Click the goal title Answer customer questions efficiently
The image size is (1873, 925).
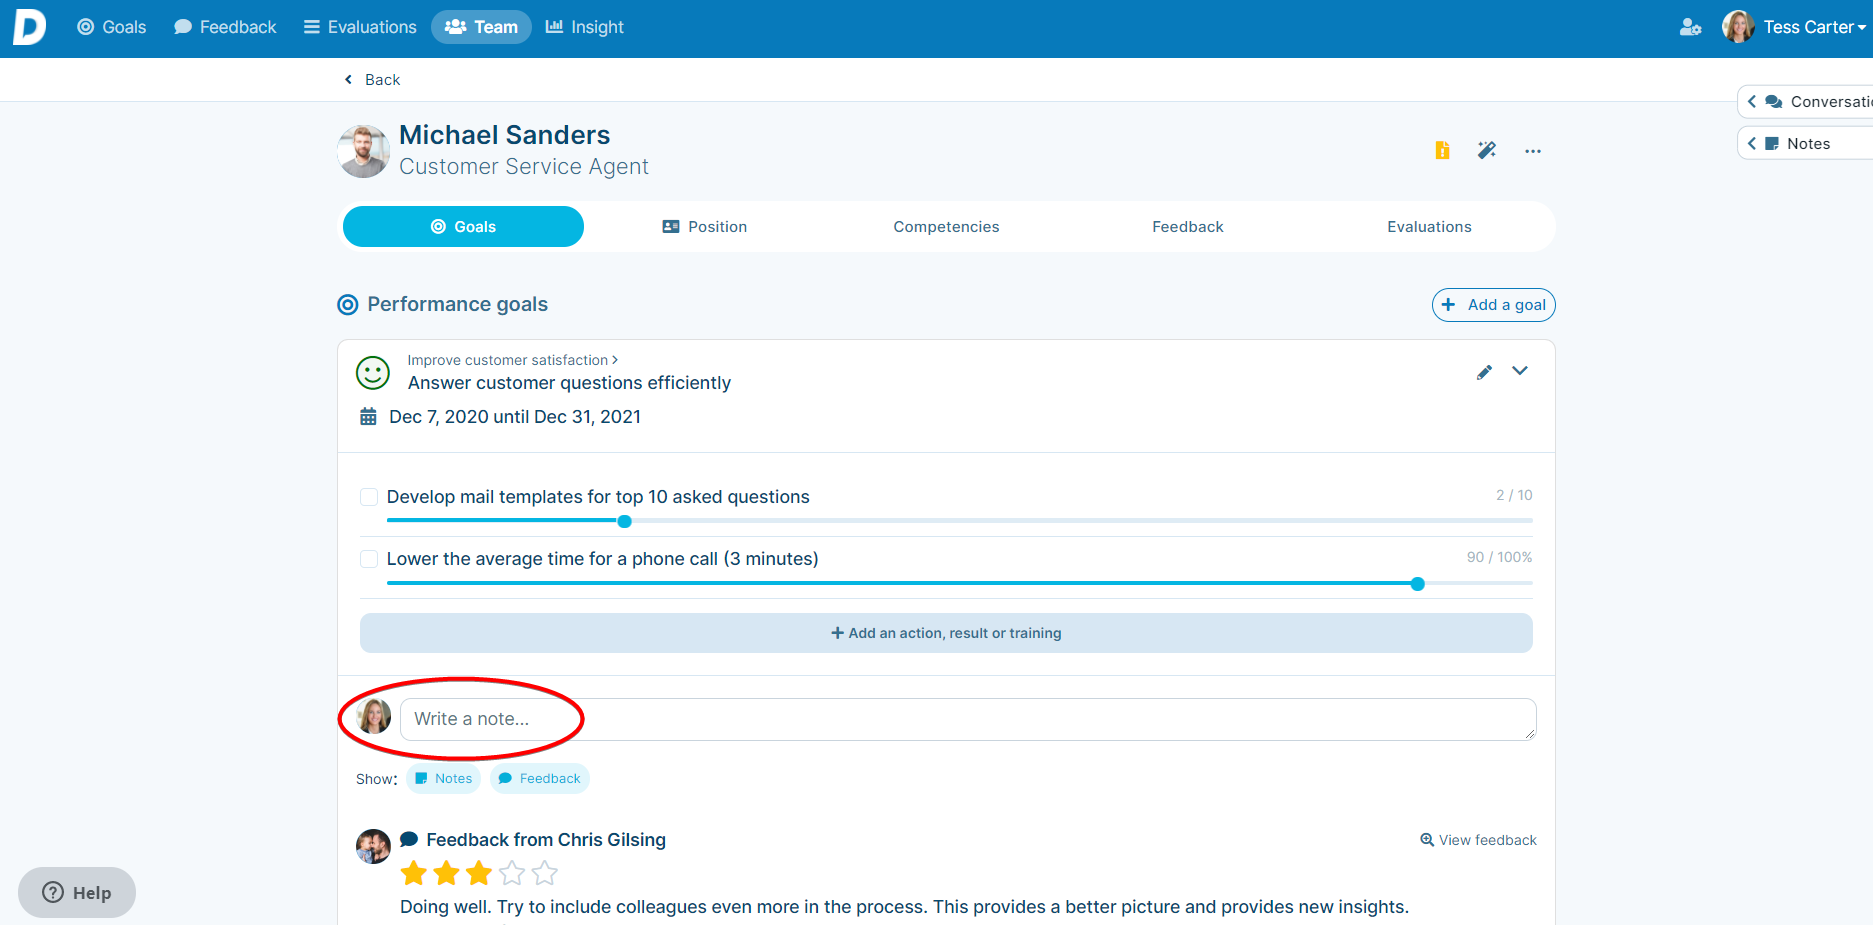[x=569, y=383]
